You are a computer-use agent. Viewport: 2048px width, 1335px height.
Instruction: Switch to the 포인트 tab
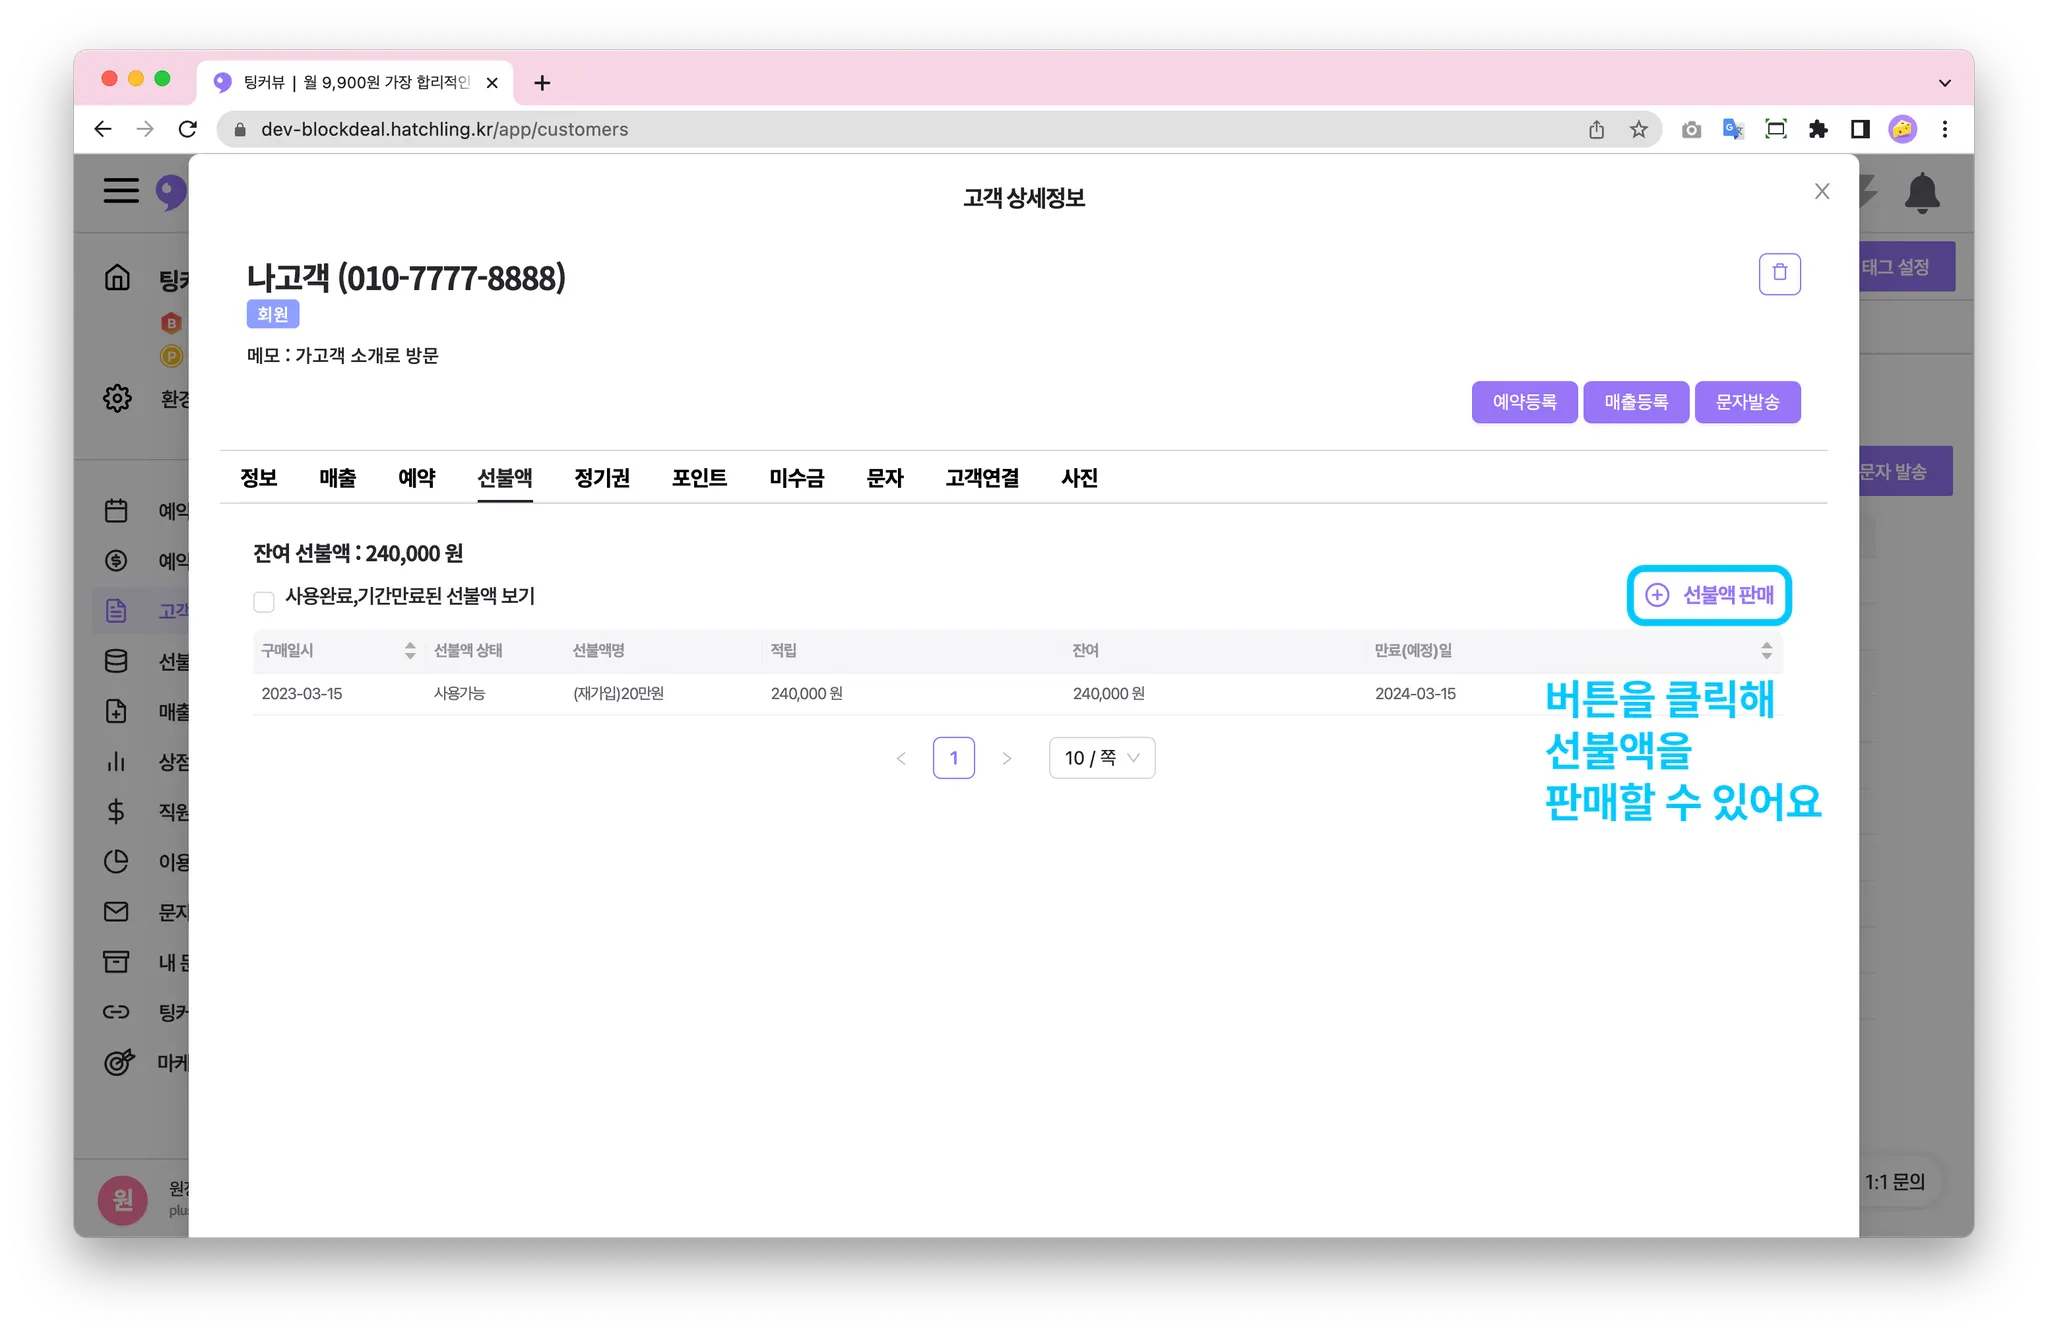pyautogui.click(x=699, y=478)
